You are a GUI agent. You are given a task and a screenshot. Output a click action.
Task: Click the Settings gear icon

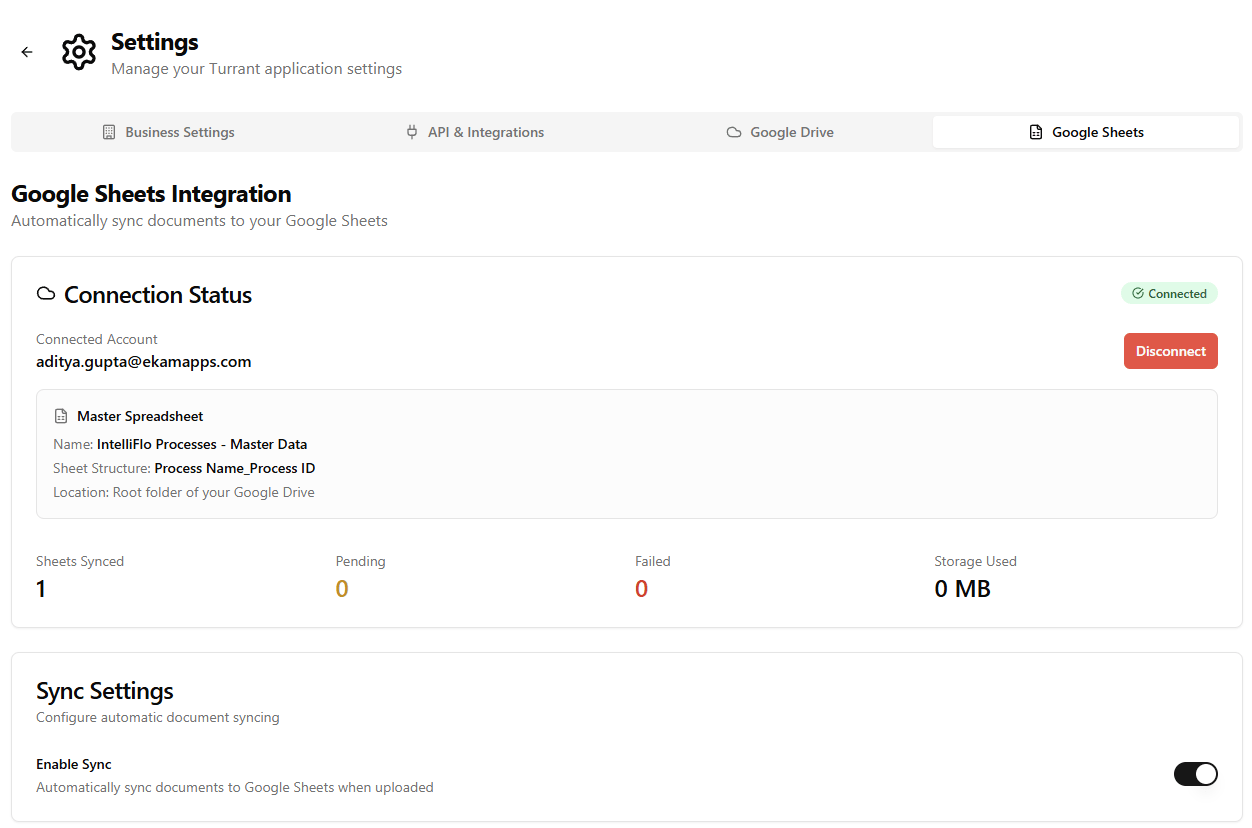79,52
